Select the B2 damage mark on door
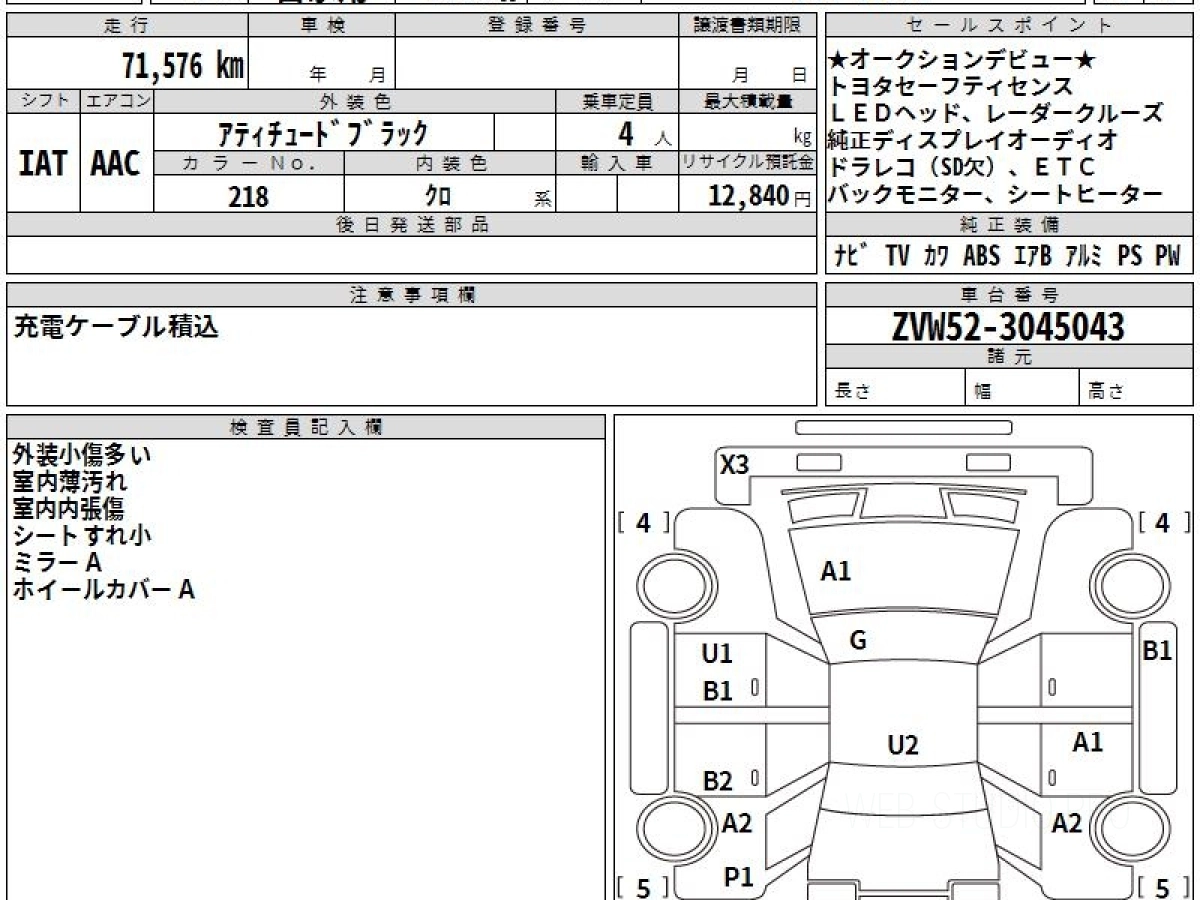This screenshot has height=900, width=1200. 718,781
